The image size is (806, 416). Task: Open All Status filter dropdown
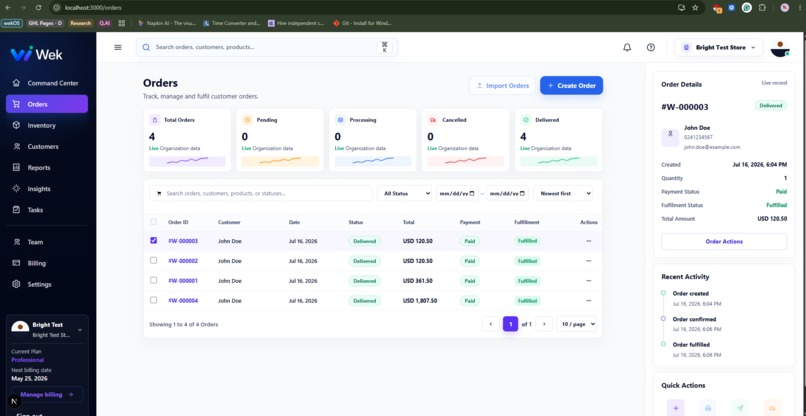[405, 193]
